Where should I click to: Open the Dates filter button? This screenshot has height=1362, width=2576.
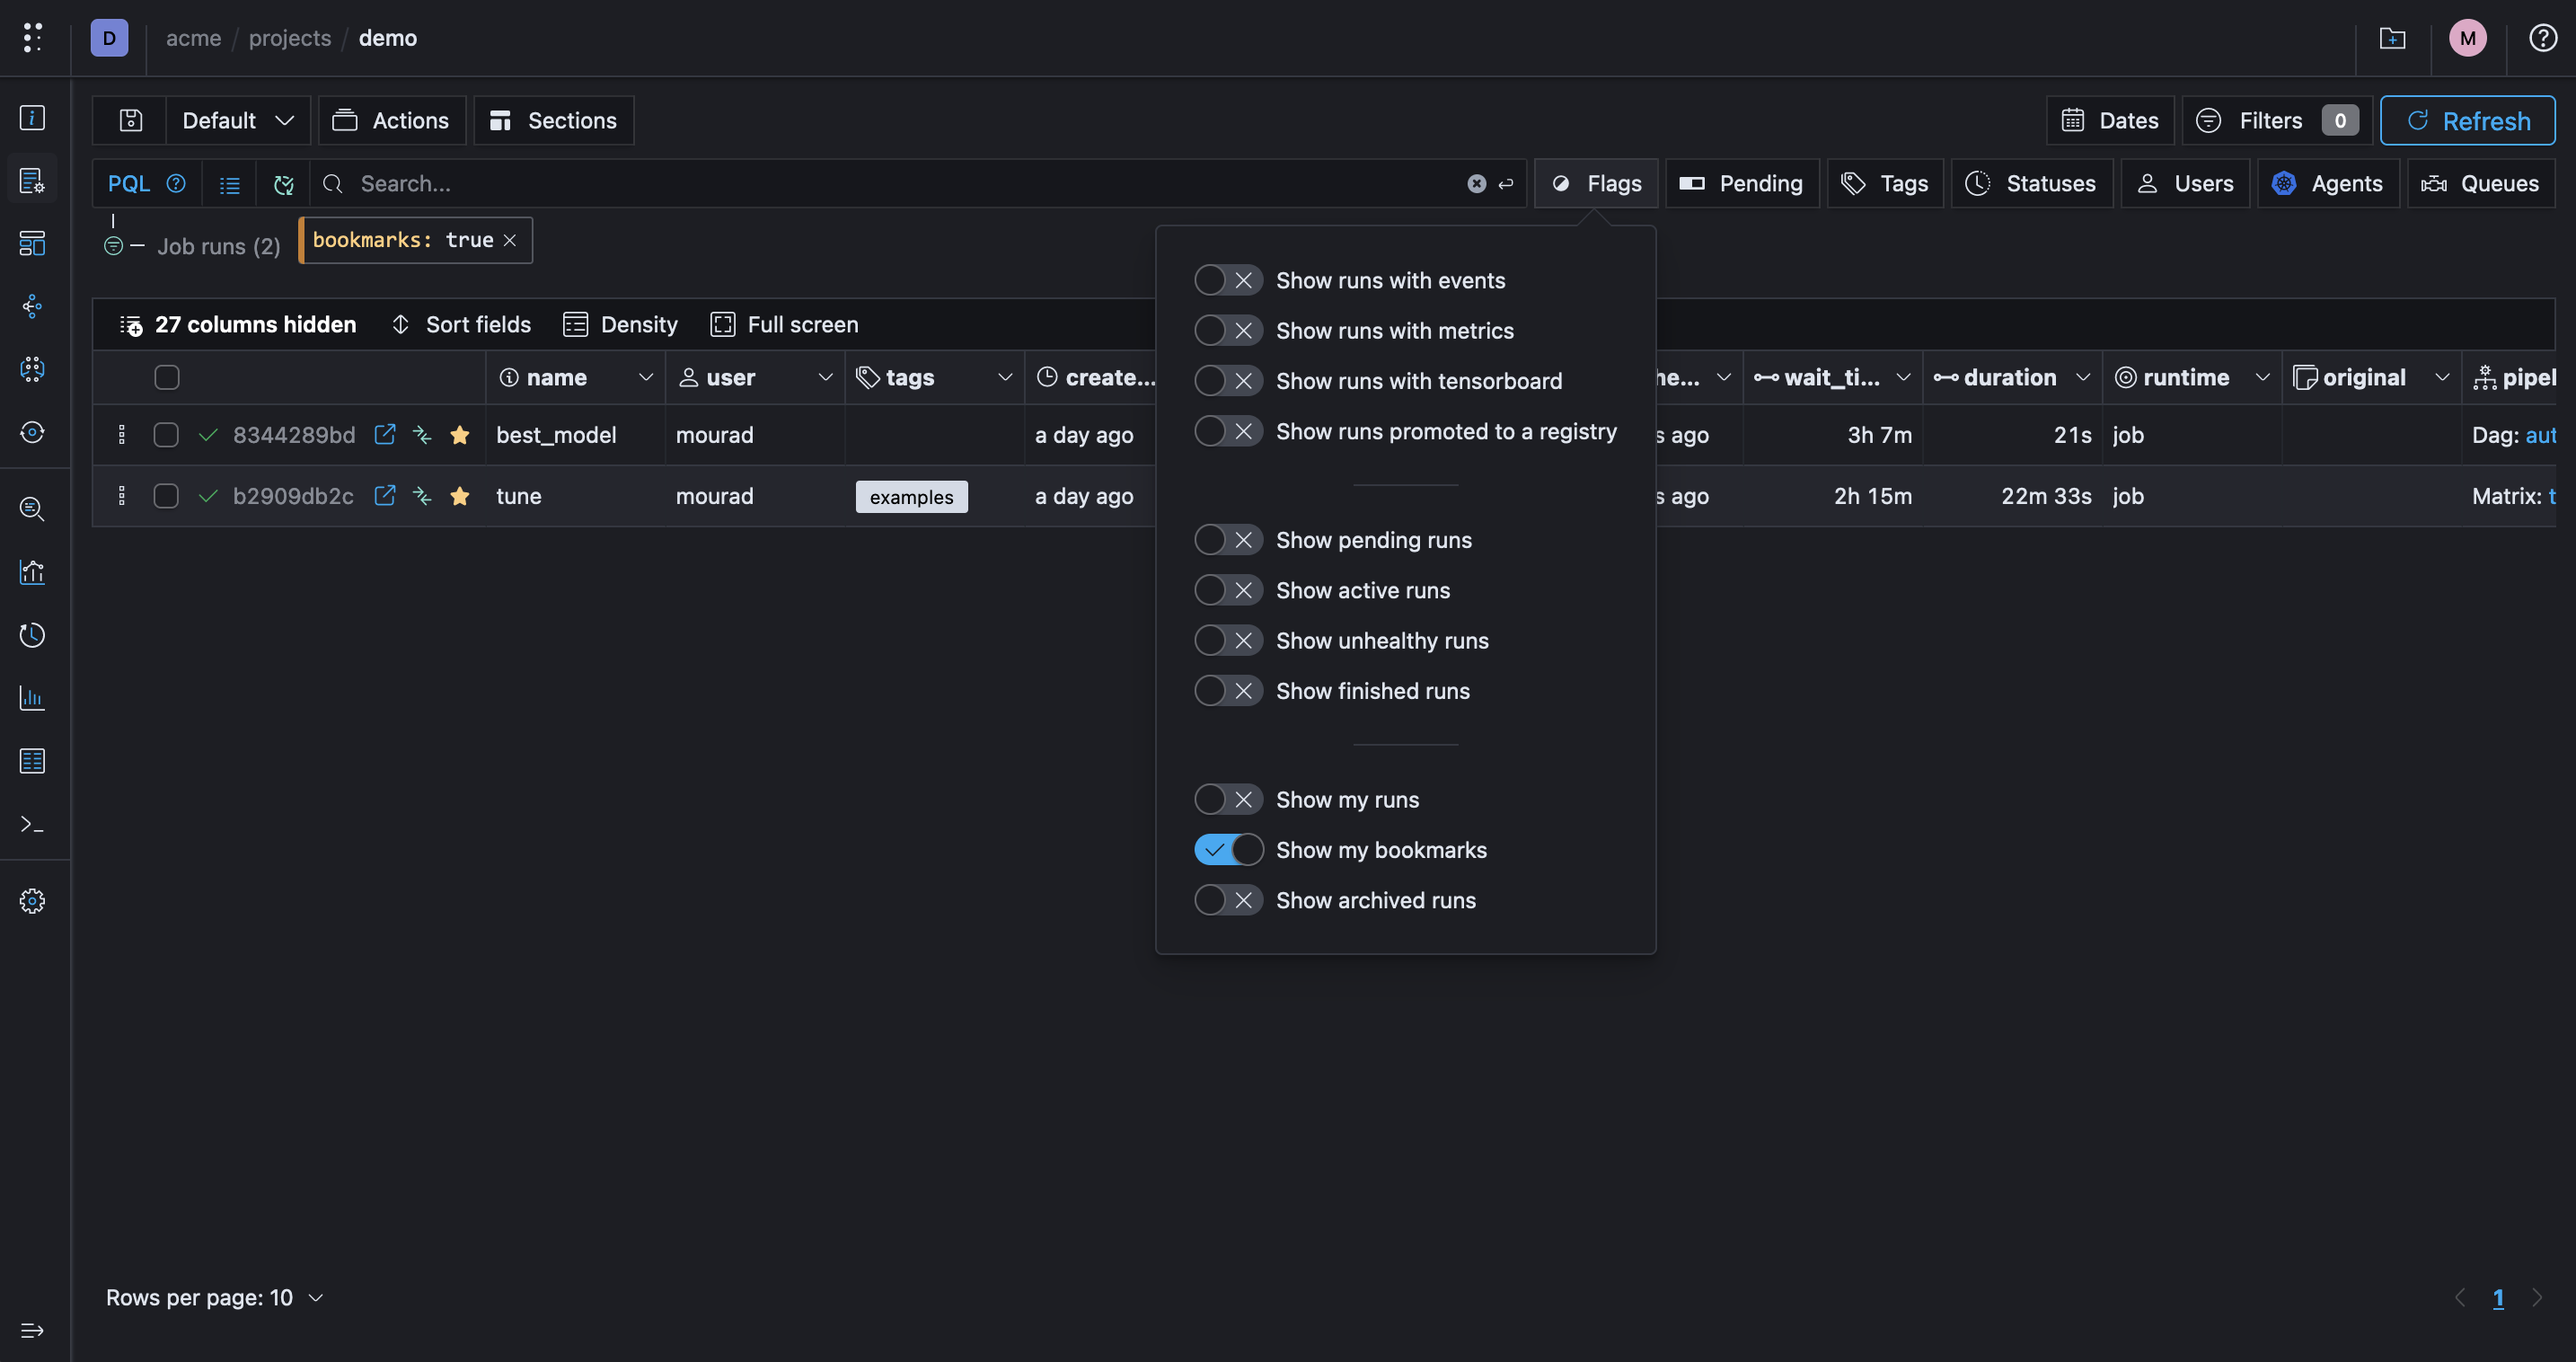(x=2110, y=121)
